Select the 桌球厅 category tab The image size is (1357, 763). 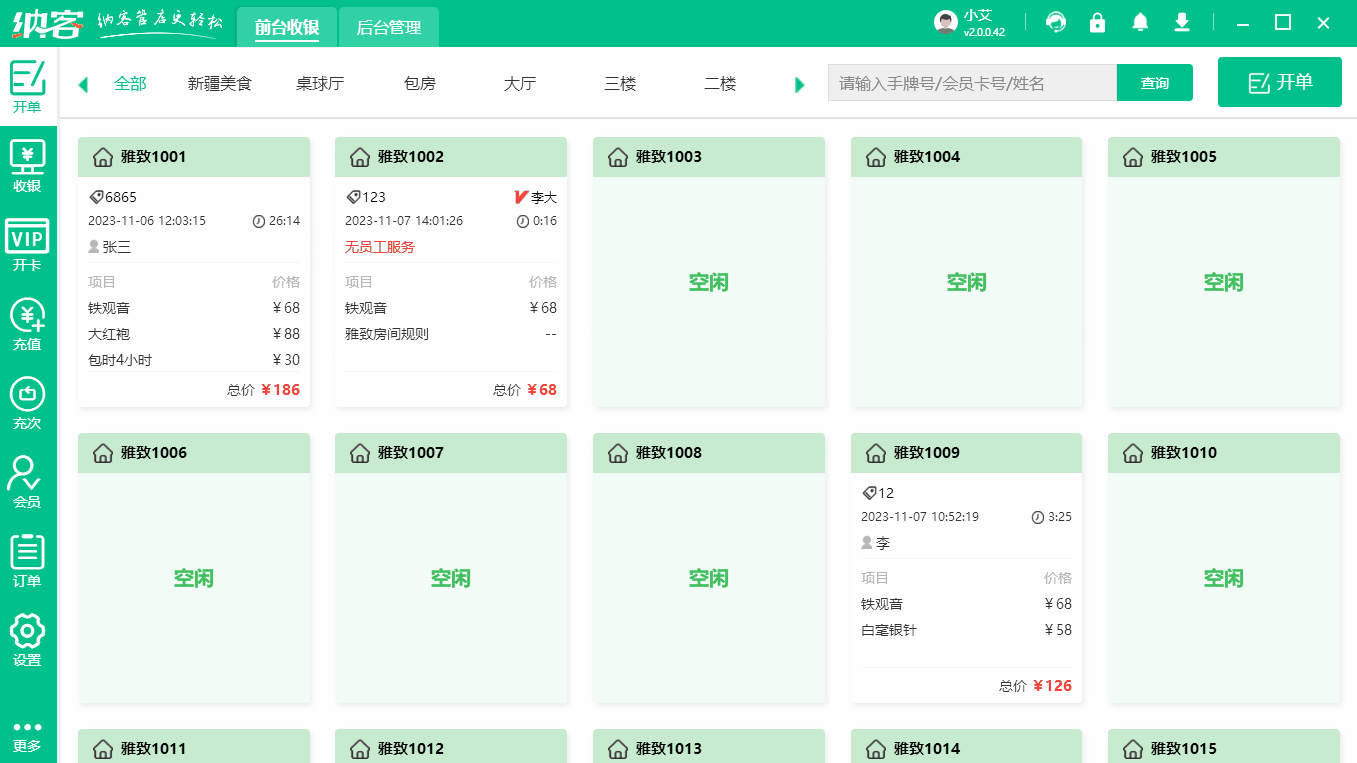point(321,84)
